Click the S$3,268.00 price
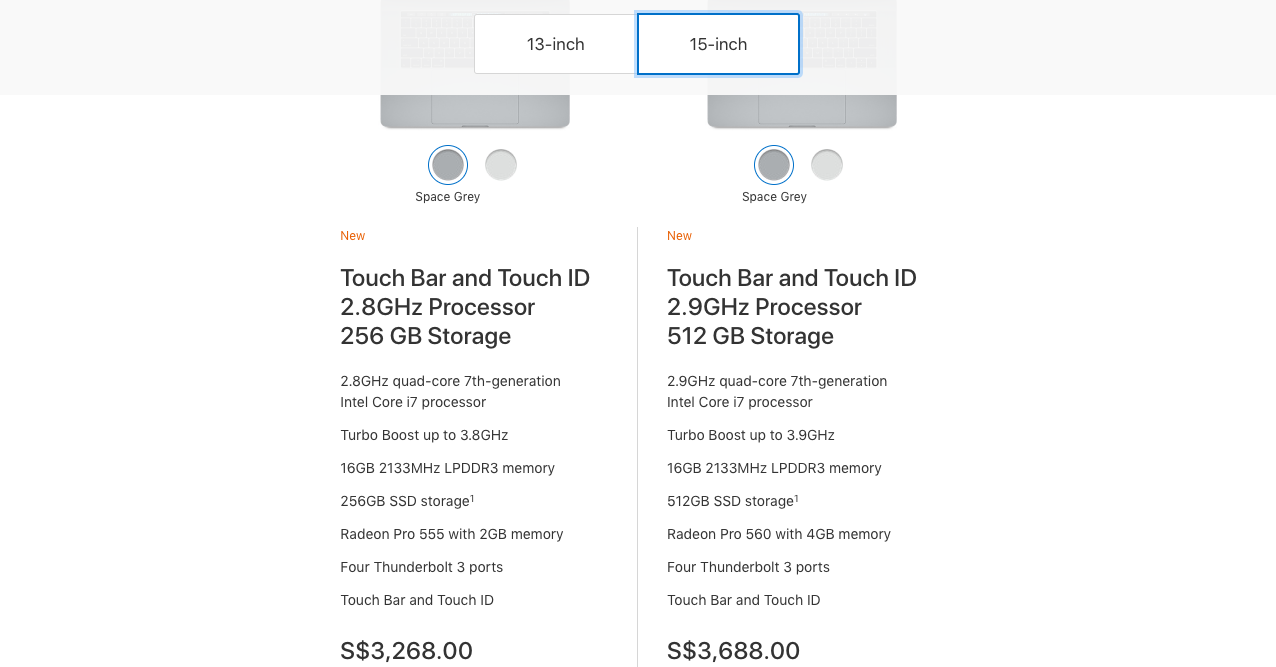 coord(406,651)
